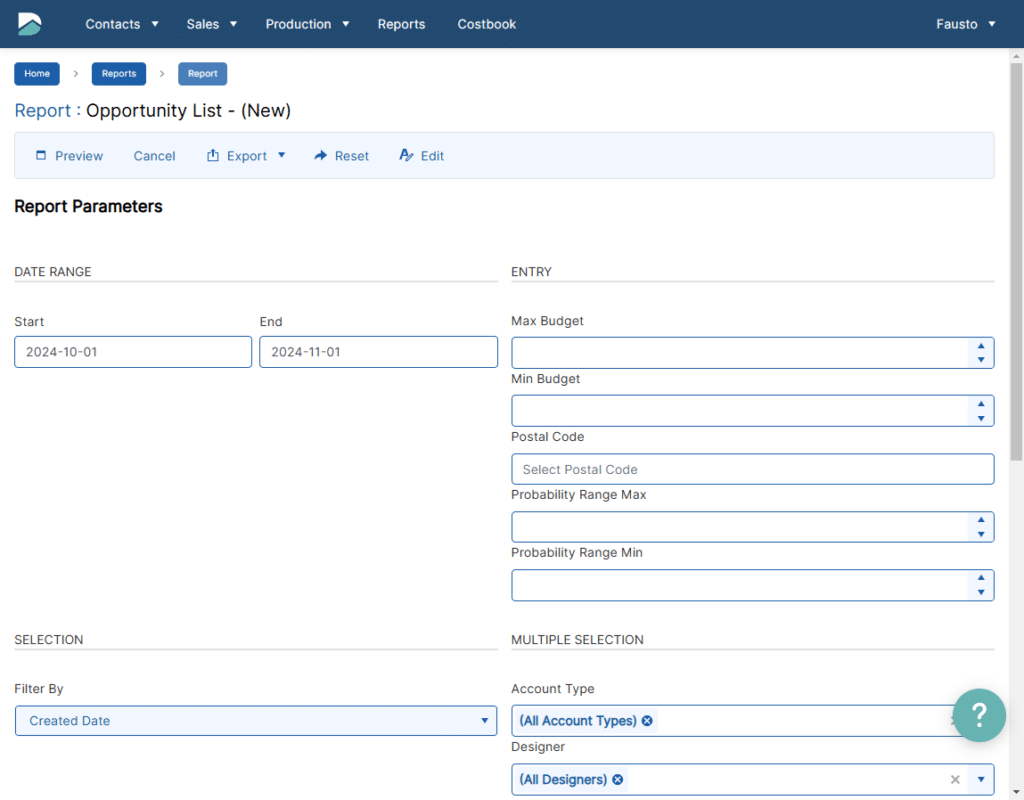Viewport: 1024px width, 800px height.
Task: Open the Fausto user menu
Action: (x=965, y=24)
